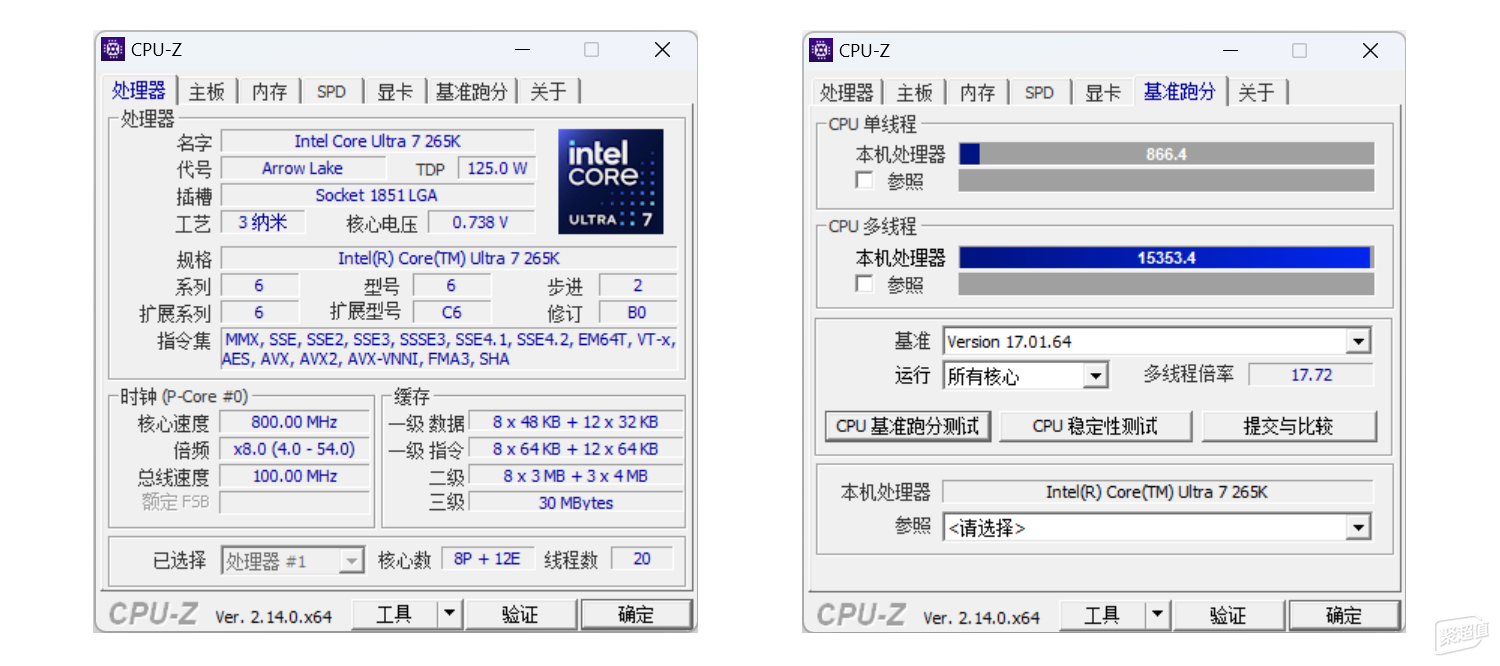Viewport: 1500px width, 666px height.
Task: Select the active 基准跑分 tab in the benchmark window
Action: tap(1180, 91)
